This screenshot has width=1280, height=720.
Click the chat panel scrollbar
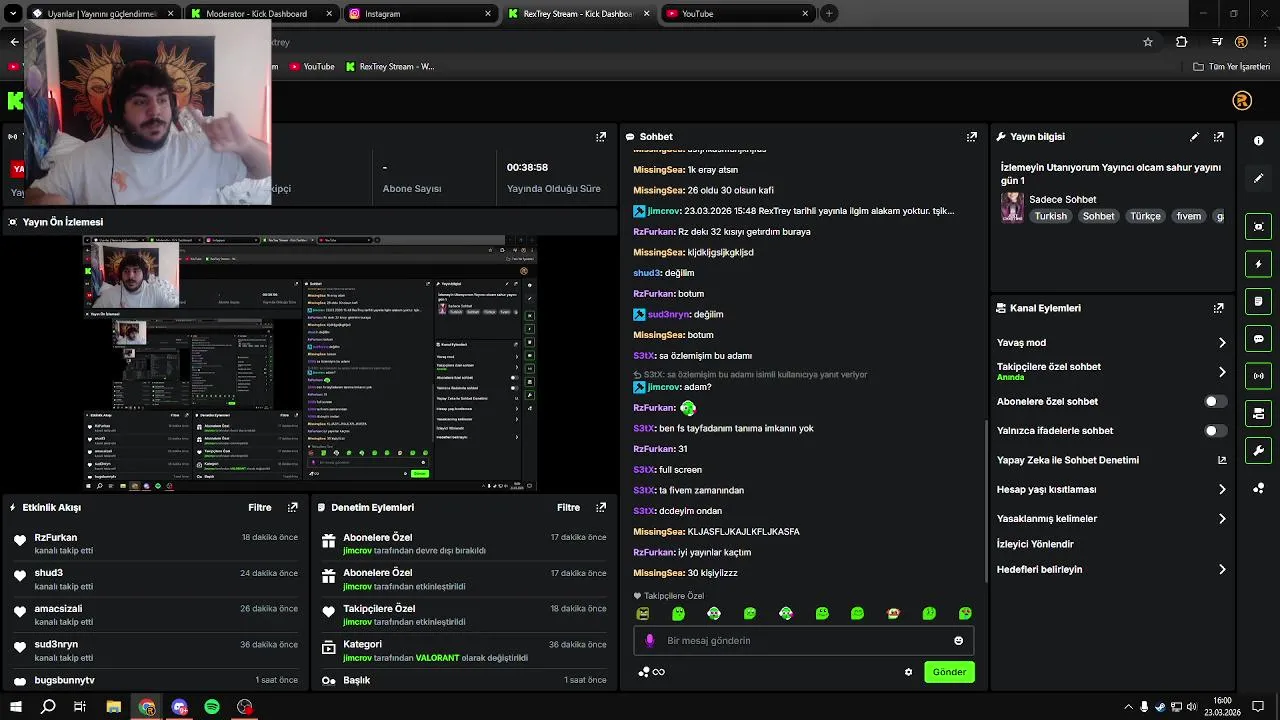click(987, 500)
